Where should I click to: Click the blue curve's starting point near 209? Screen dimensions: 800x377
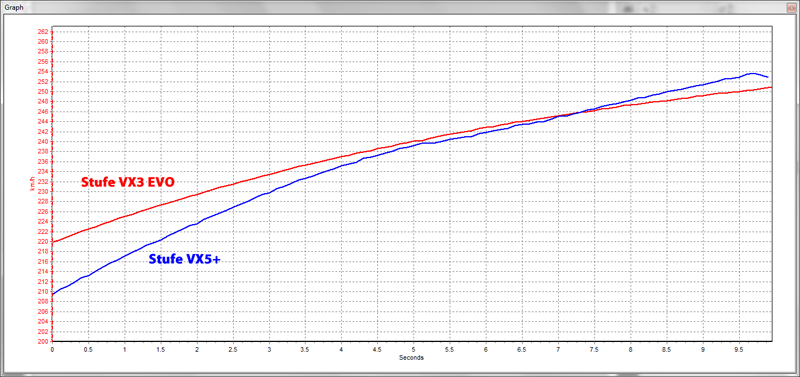53,294
